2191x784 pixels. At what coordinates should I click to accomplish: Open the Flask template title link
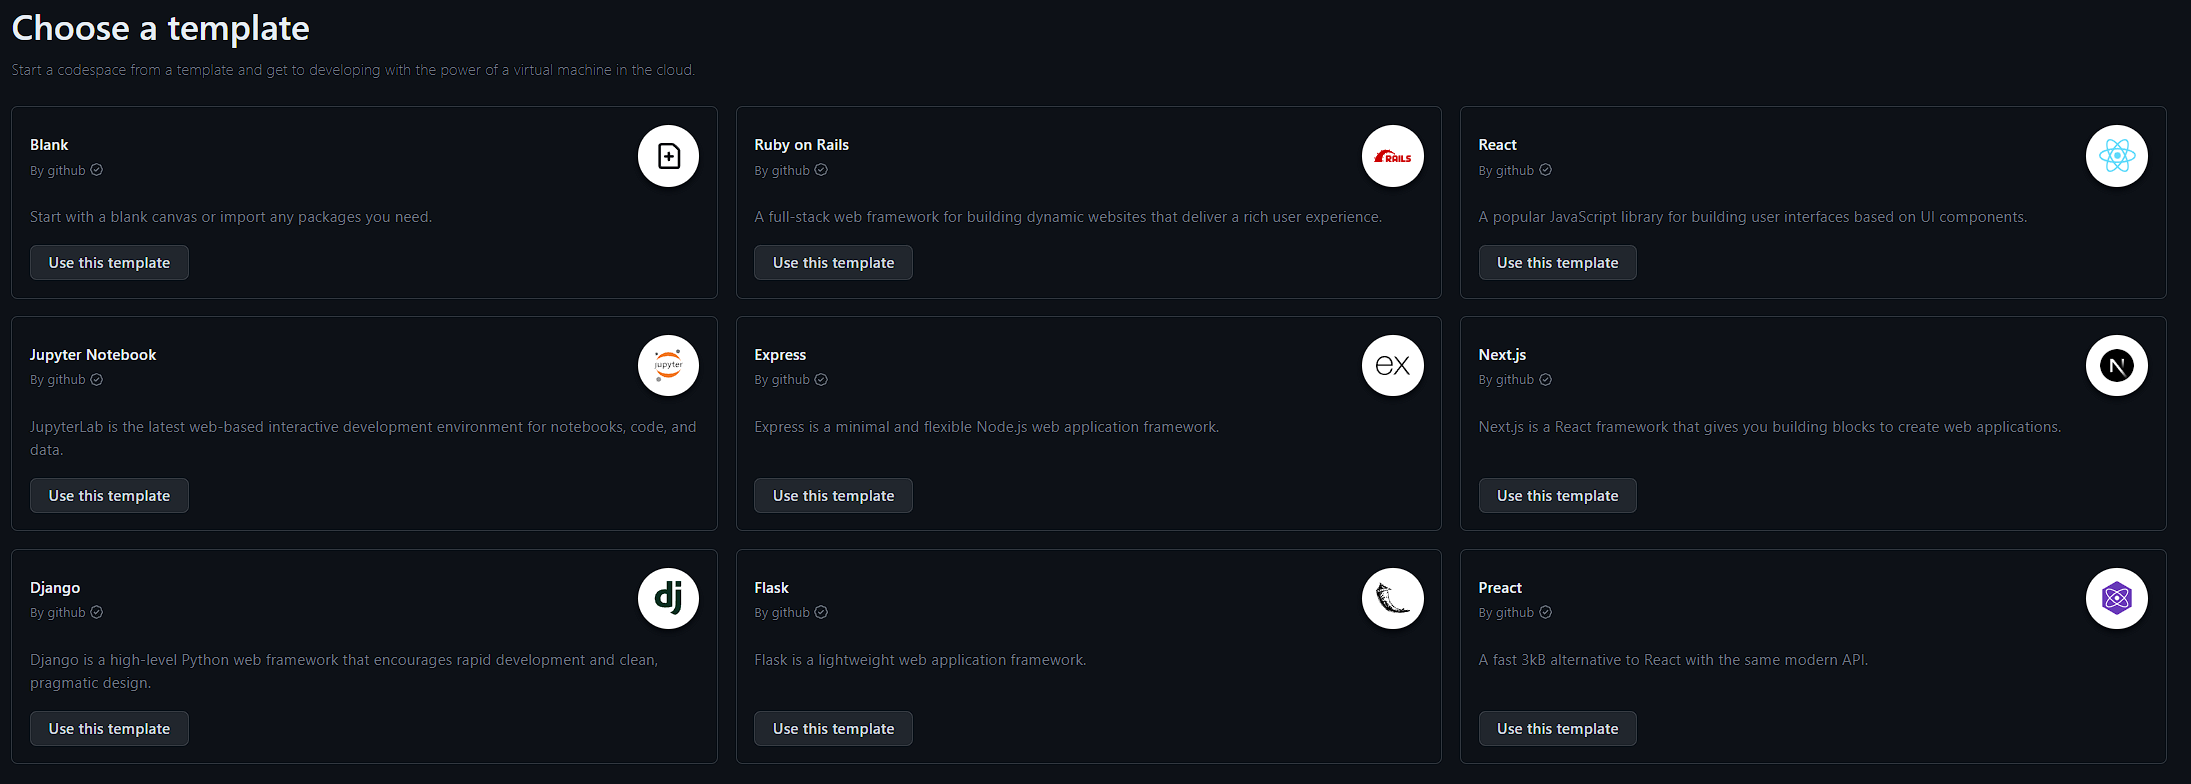[771, 588]
